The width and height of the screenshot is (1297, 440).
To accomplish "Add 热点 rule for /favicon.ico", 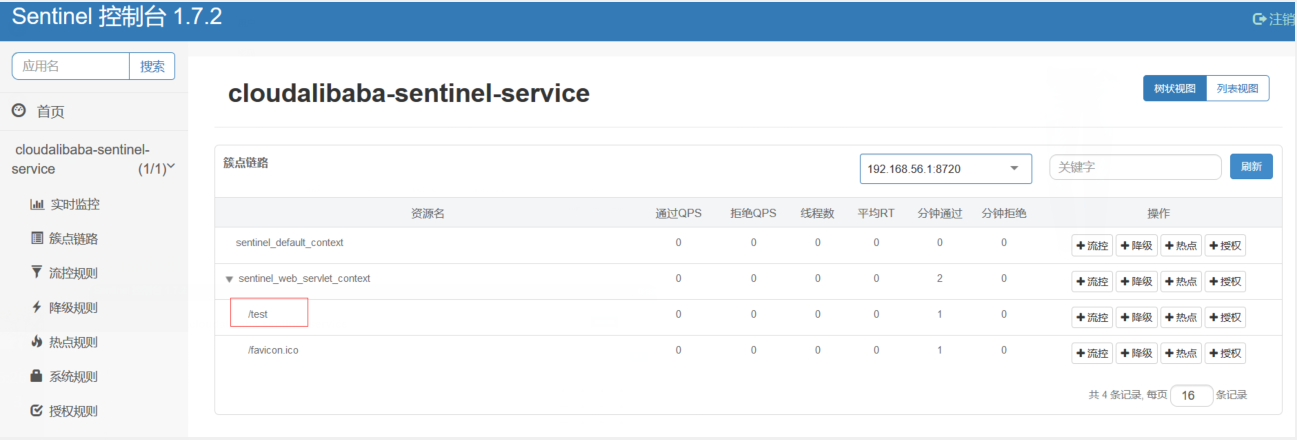I will pyautogui.click(x=1181, y=353).
